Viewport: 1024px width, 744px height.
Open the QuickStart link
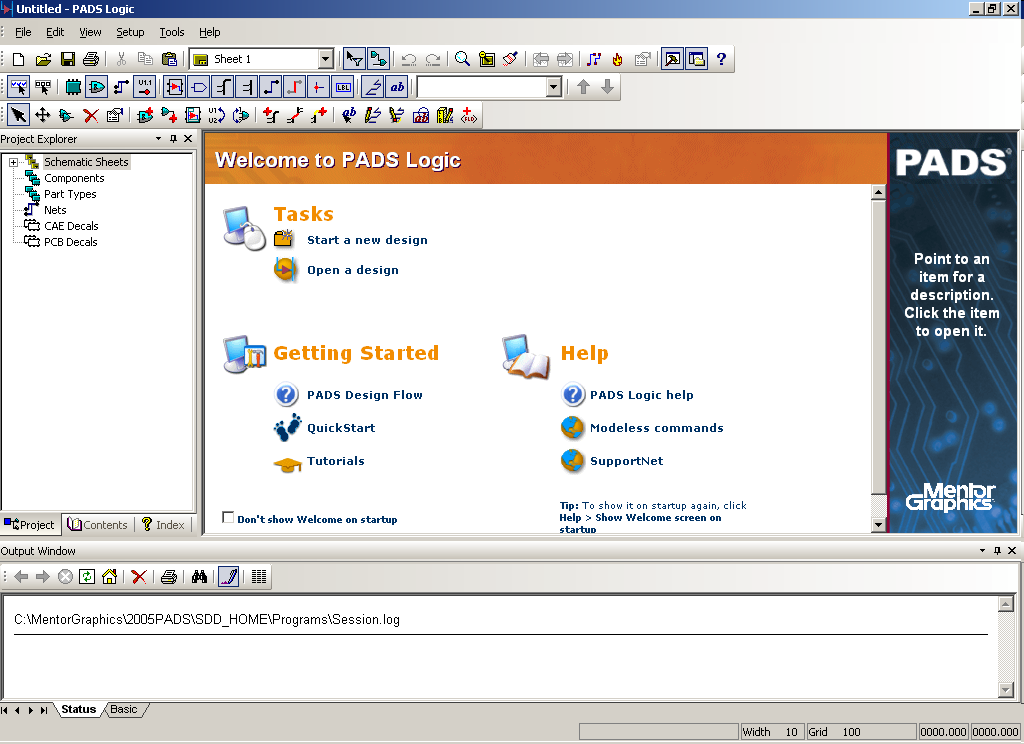point(341,428)
